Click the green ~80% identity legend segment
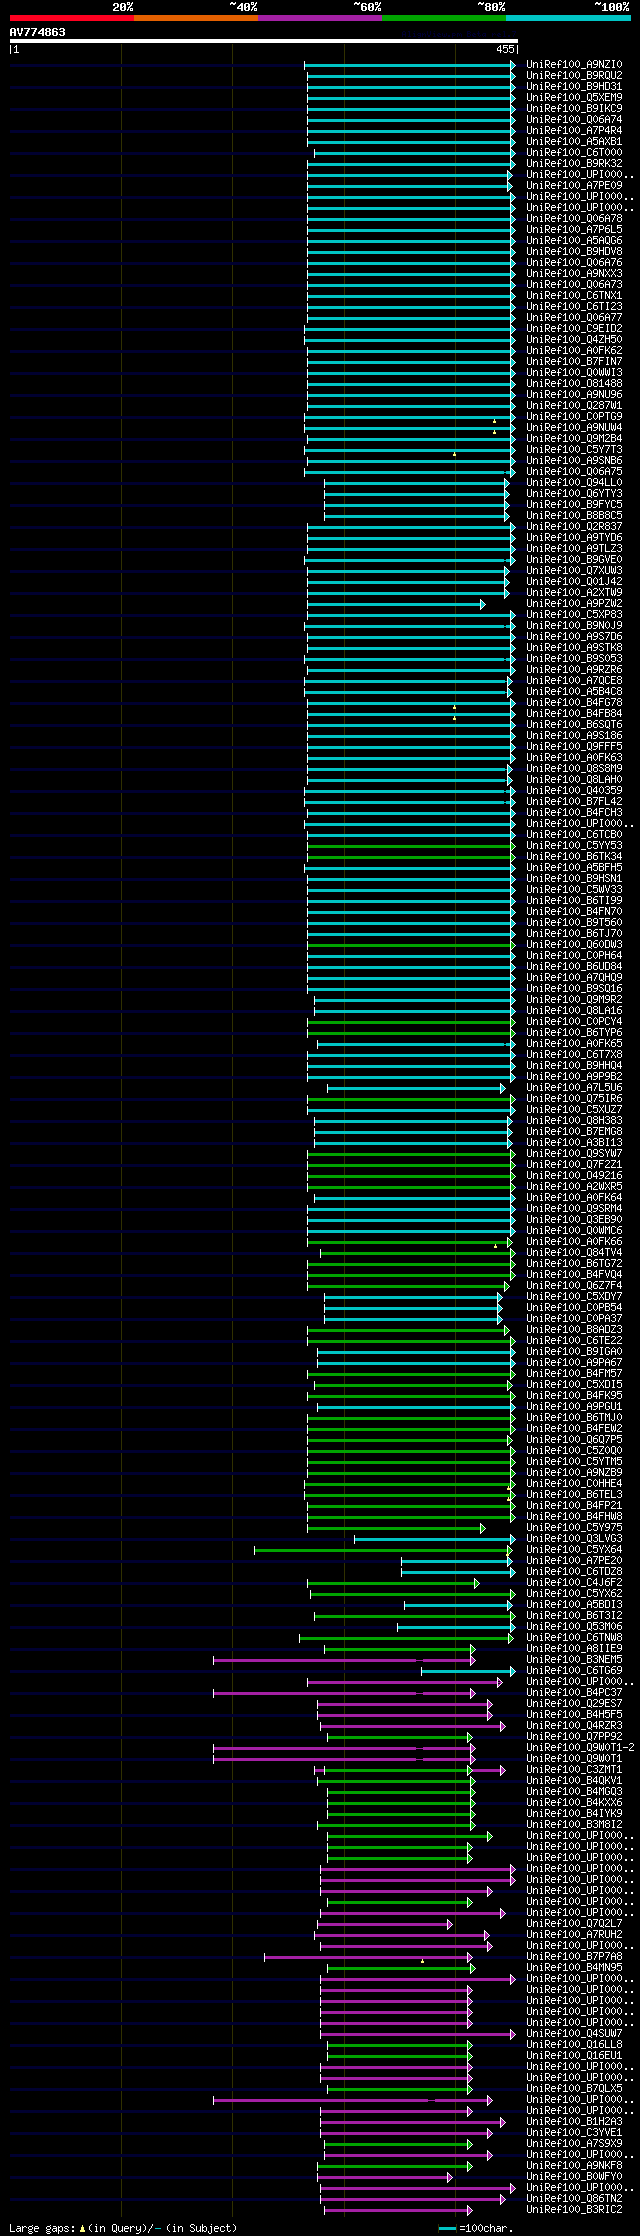 pos(444,18)
